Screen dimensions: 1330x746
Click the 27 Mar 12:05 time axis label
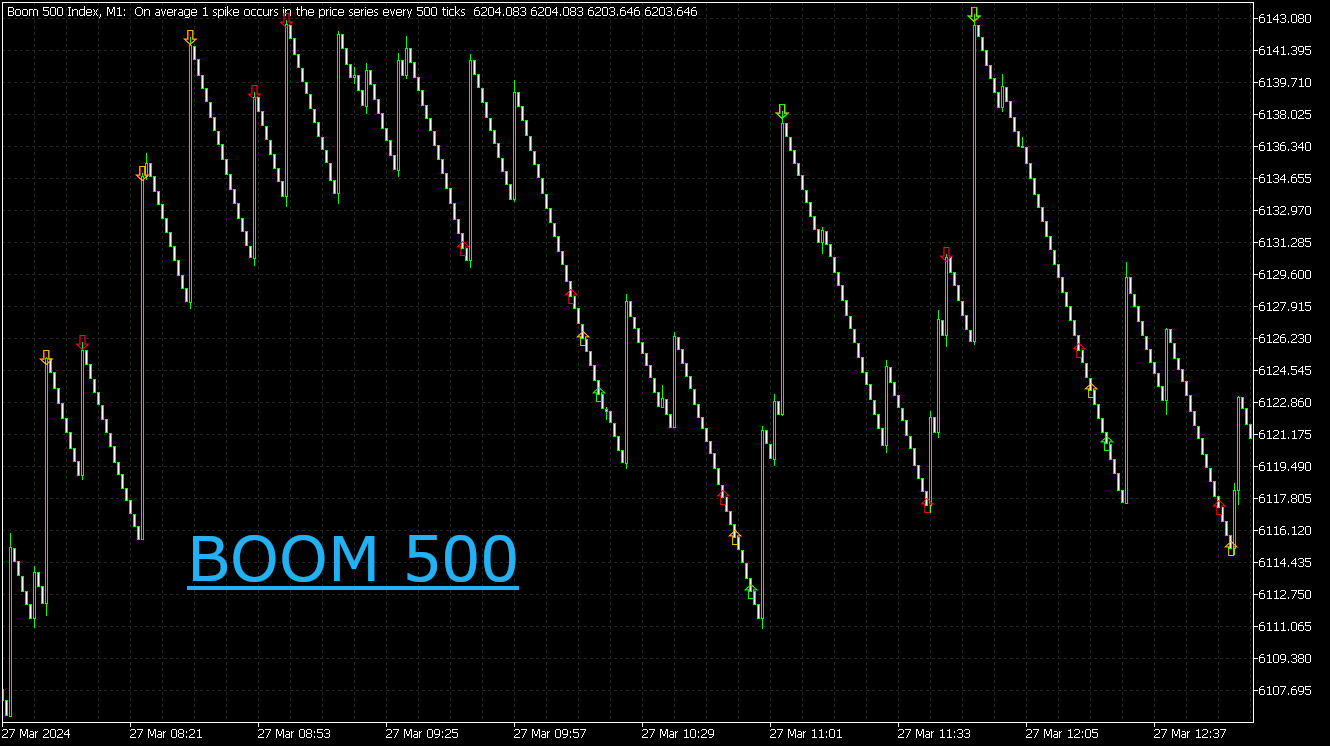tap(1060, 733)
